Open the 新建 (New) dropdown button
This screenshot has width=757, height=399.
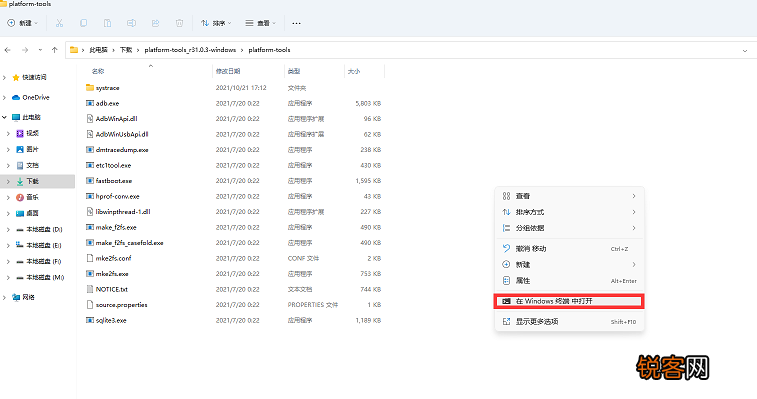pos(23,23)
